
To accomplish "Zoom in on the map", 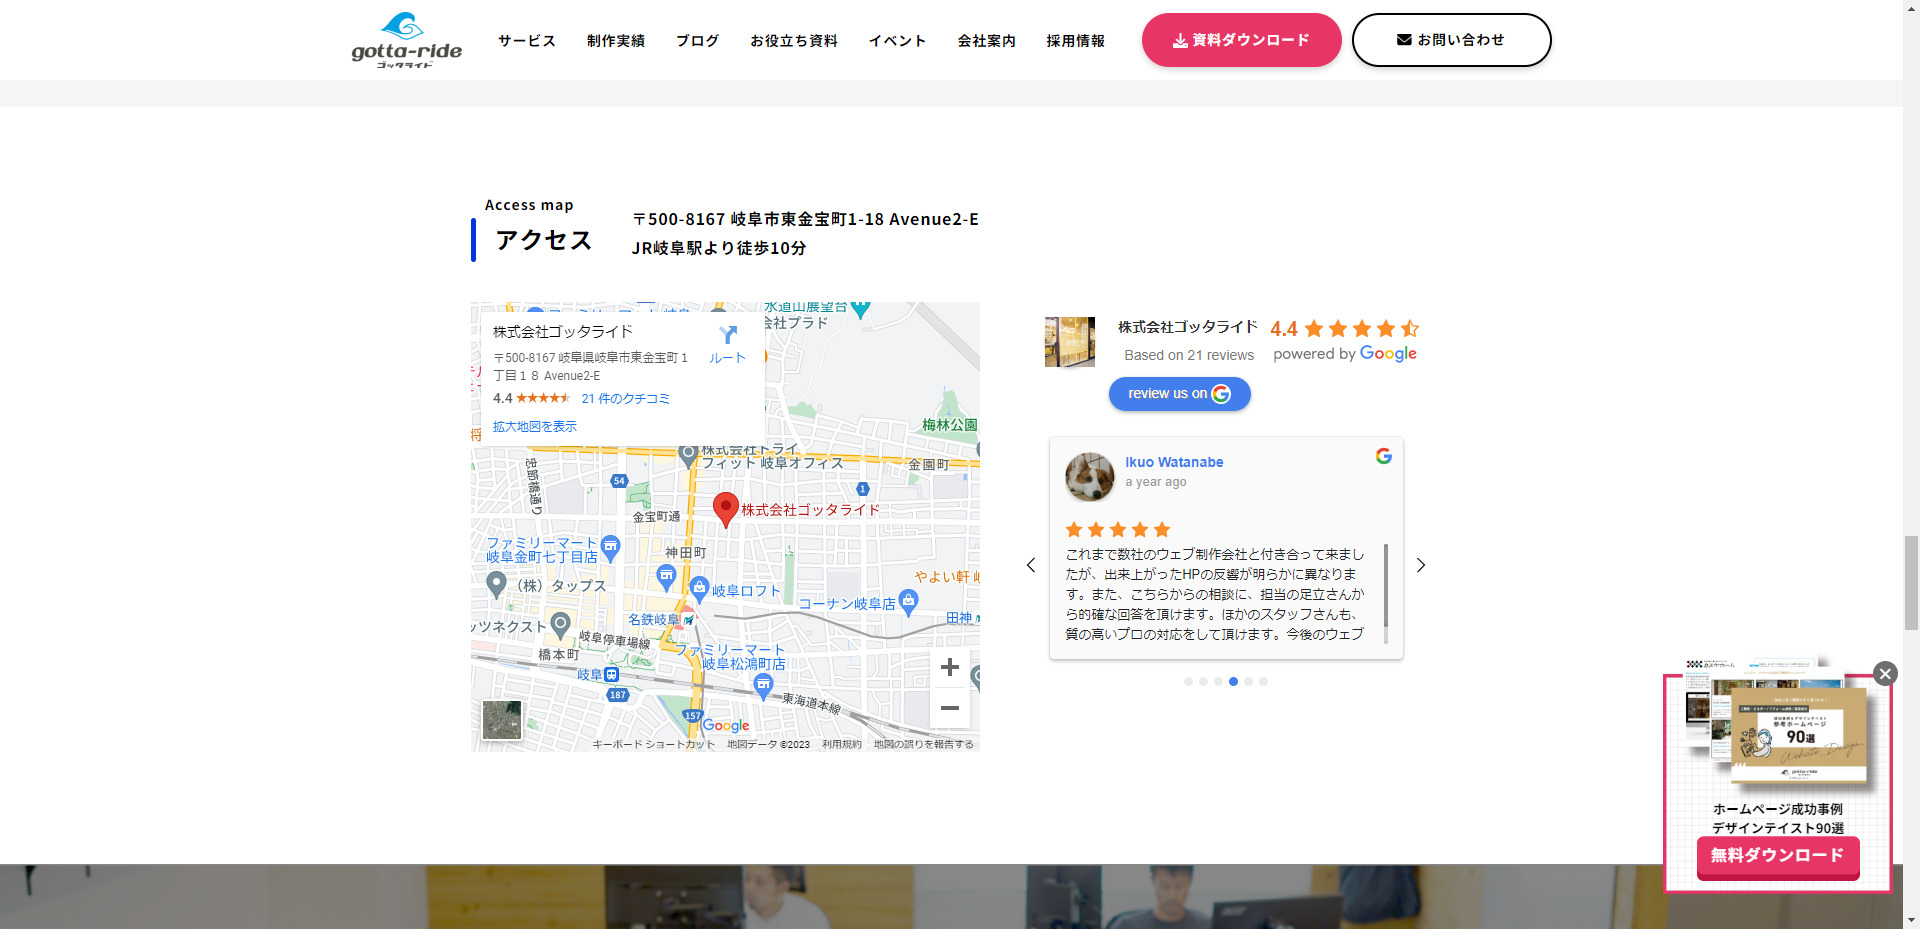I will point(949,668).
